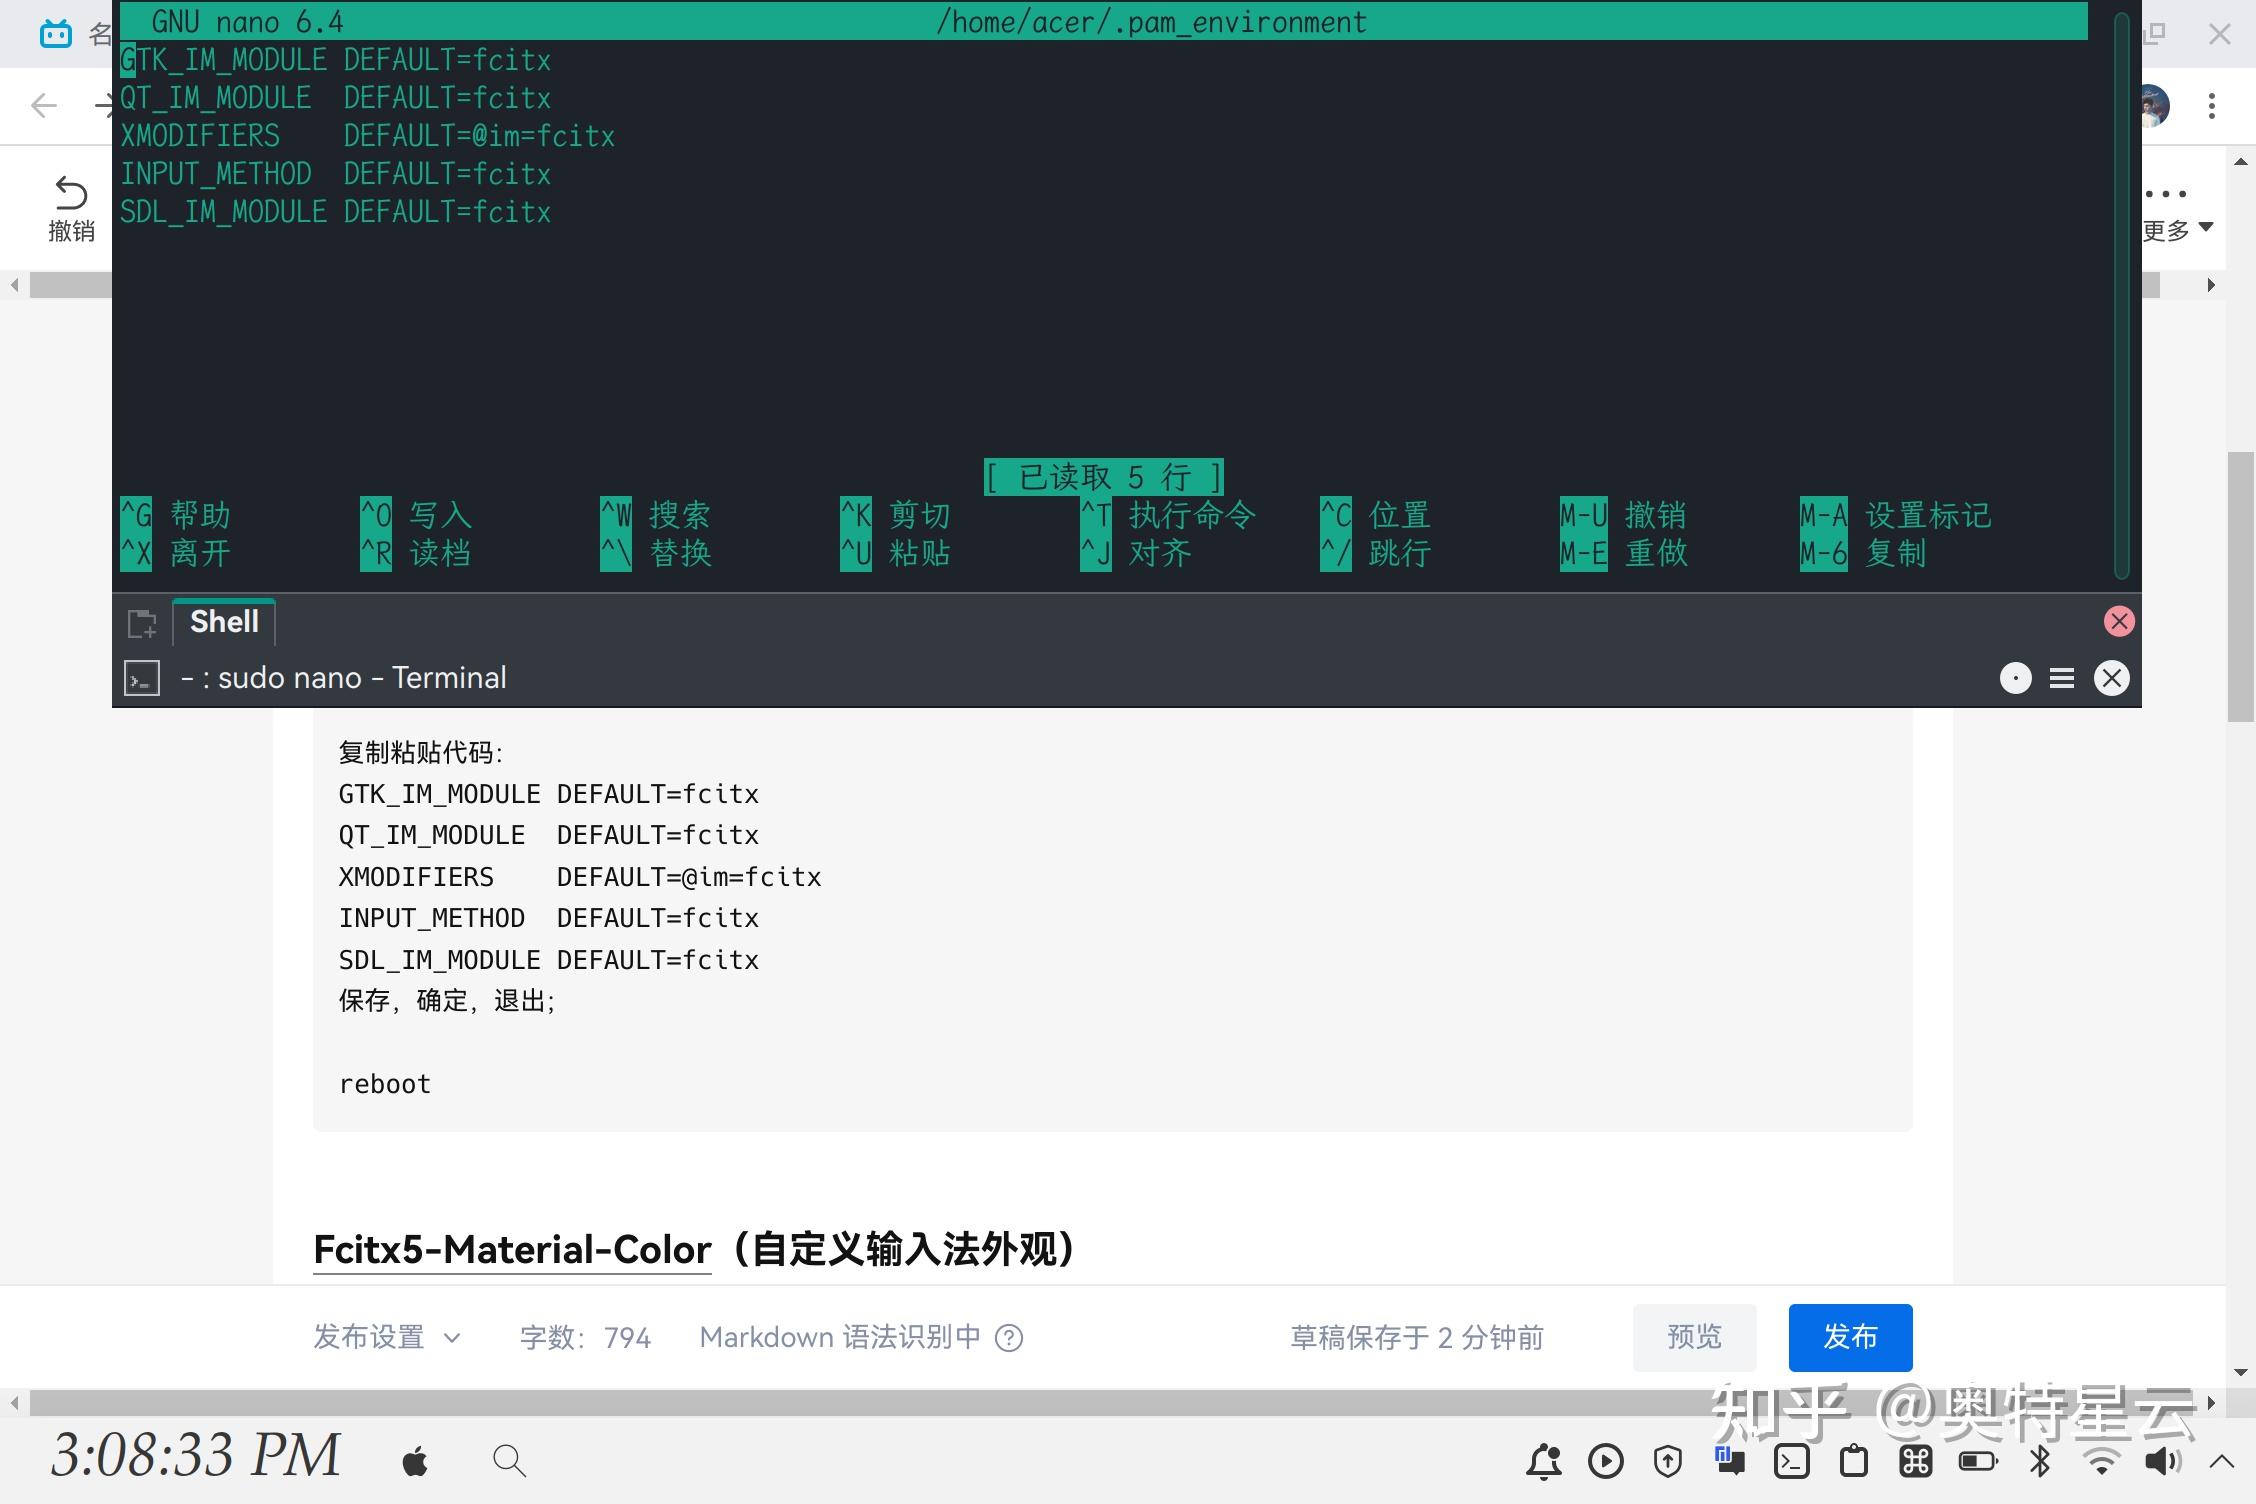The height and width of the screenshot is (1504, 2256).
Task: Toggle the fcitx input method tray icon
Action: pyautogui.click(x=1731, y=1461)
